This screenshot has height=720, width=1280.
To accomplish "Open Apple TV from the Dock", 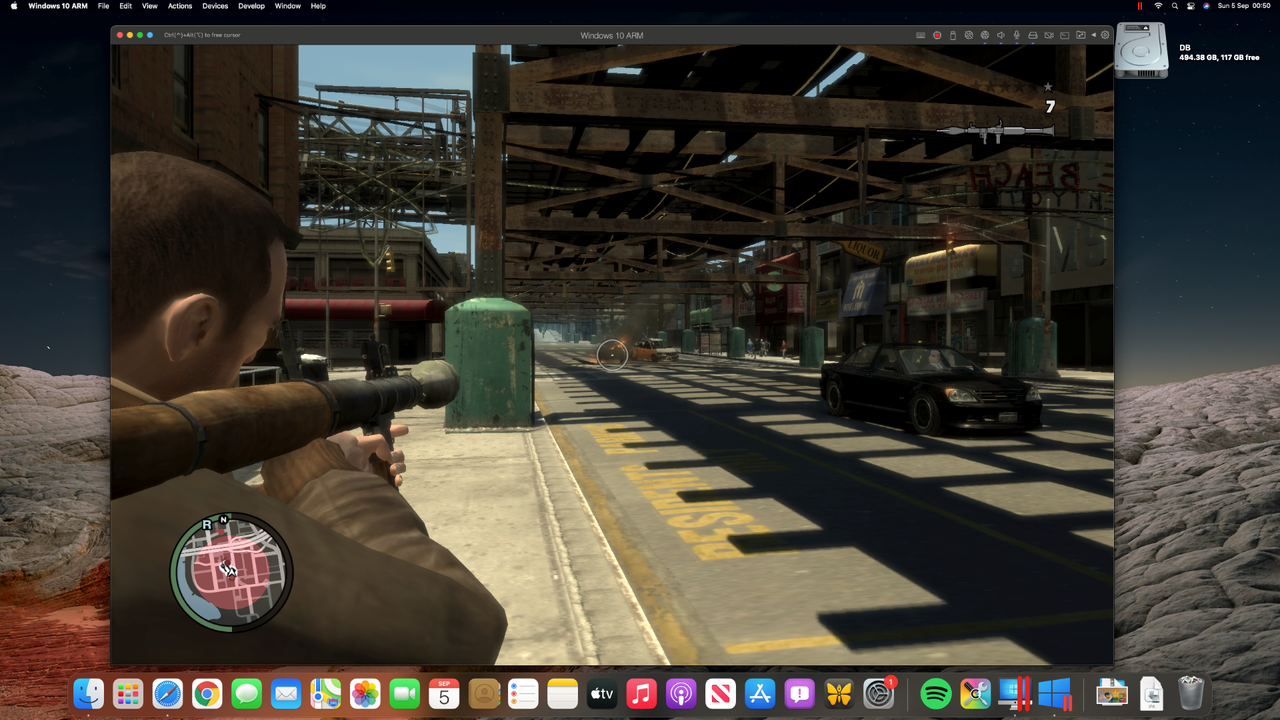I will 602,693.
